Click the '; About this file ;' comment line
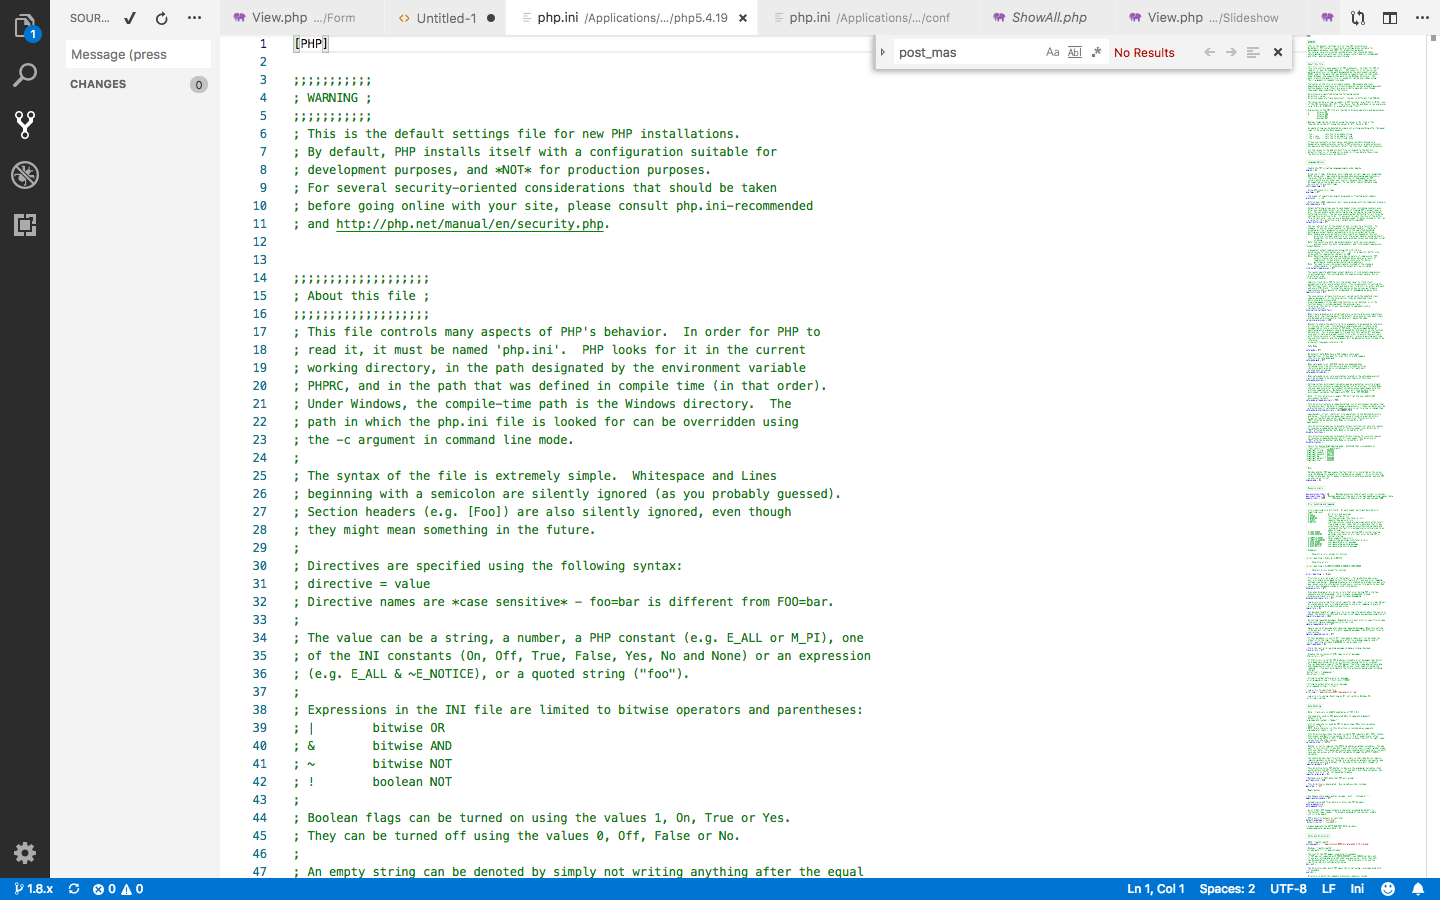 pyautogui.click(x=362, y=296)
